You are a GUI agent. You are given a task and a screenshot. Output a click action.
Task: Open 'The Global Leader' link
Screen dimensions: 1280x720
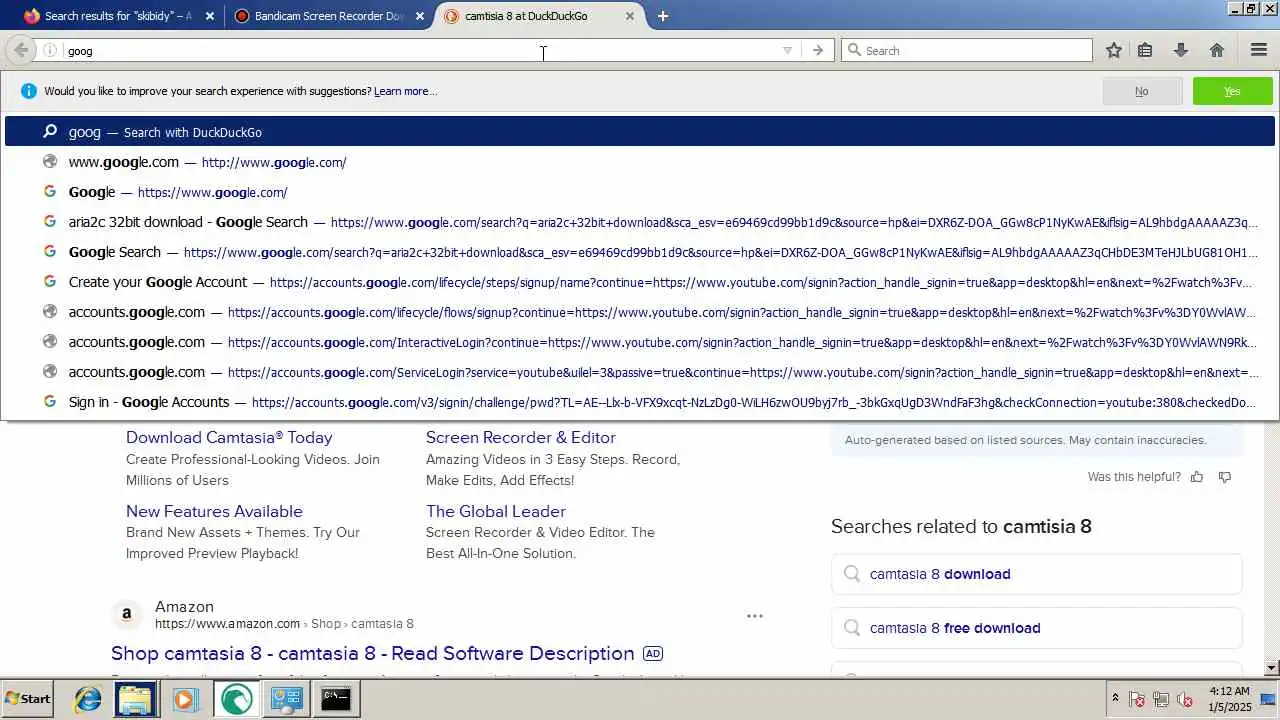(x=496, y=511)
